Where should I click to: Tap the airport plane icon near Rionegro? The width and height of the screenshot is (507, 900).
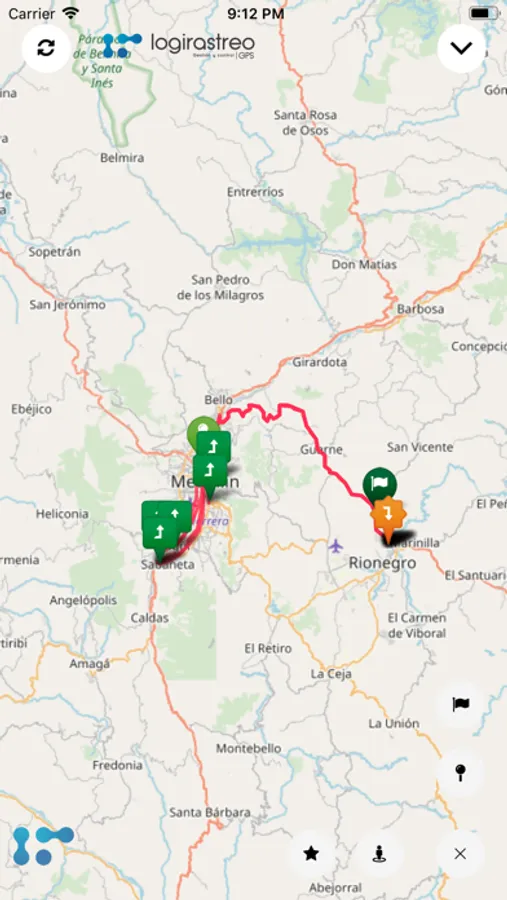tap(335, 545)
